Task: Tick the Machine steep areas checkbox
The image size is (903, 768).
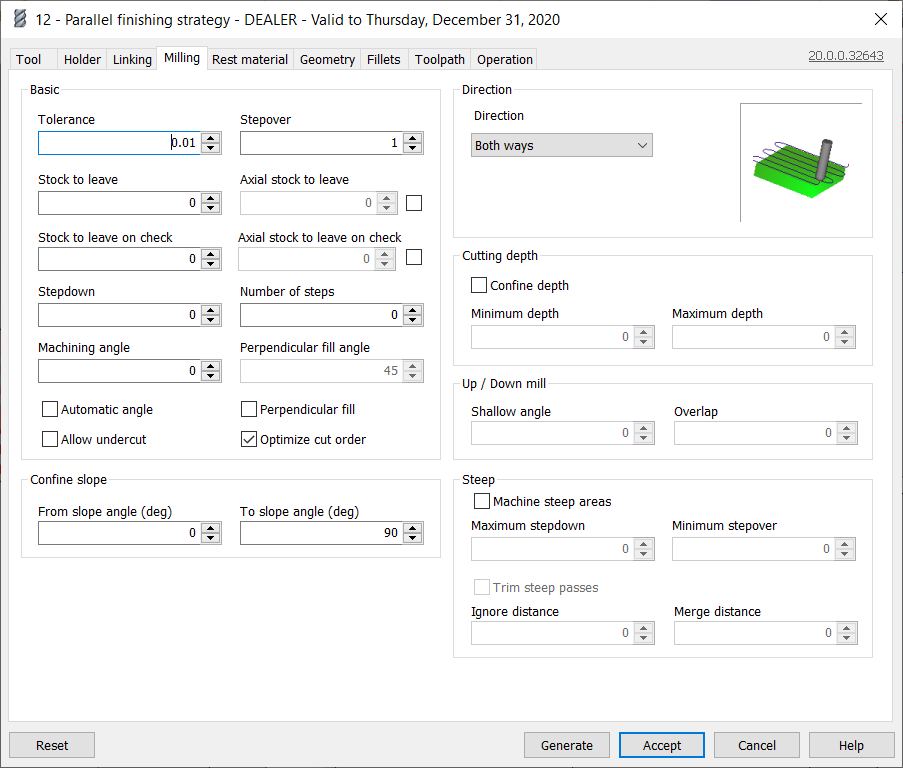Action: pos(482,501)
